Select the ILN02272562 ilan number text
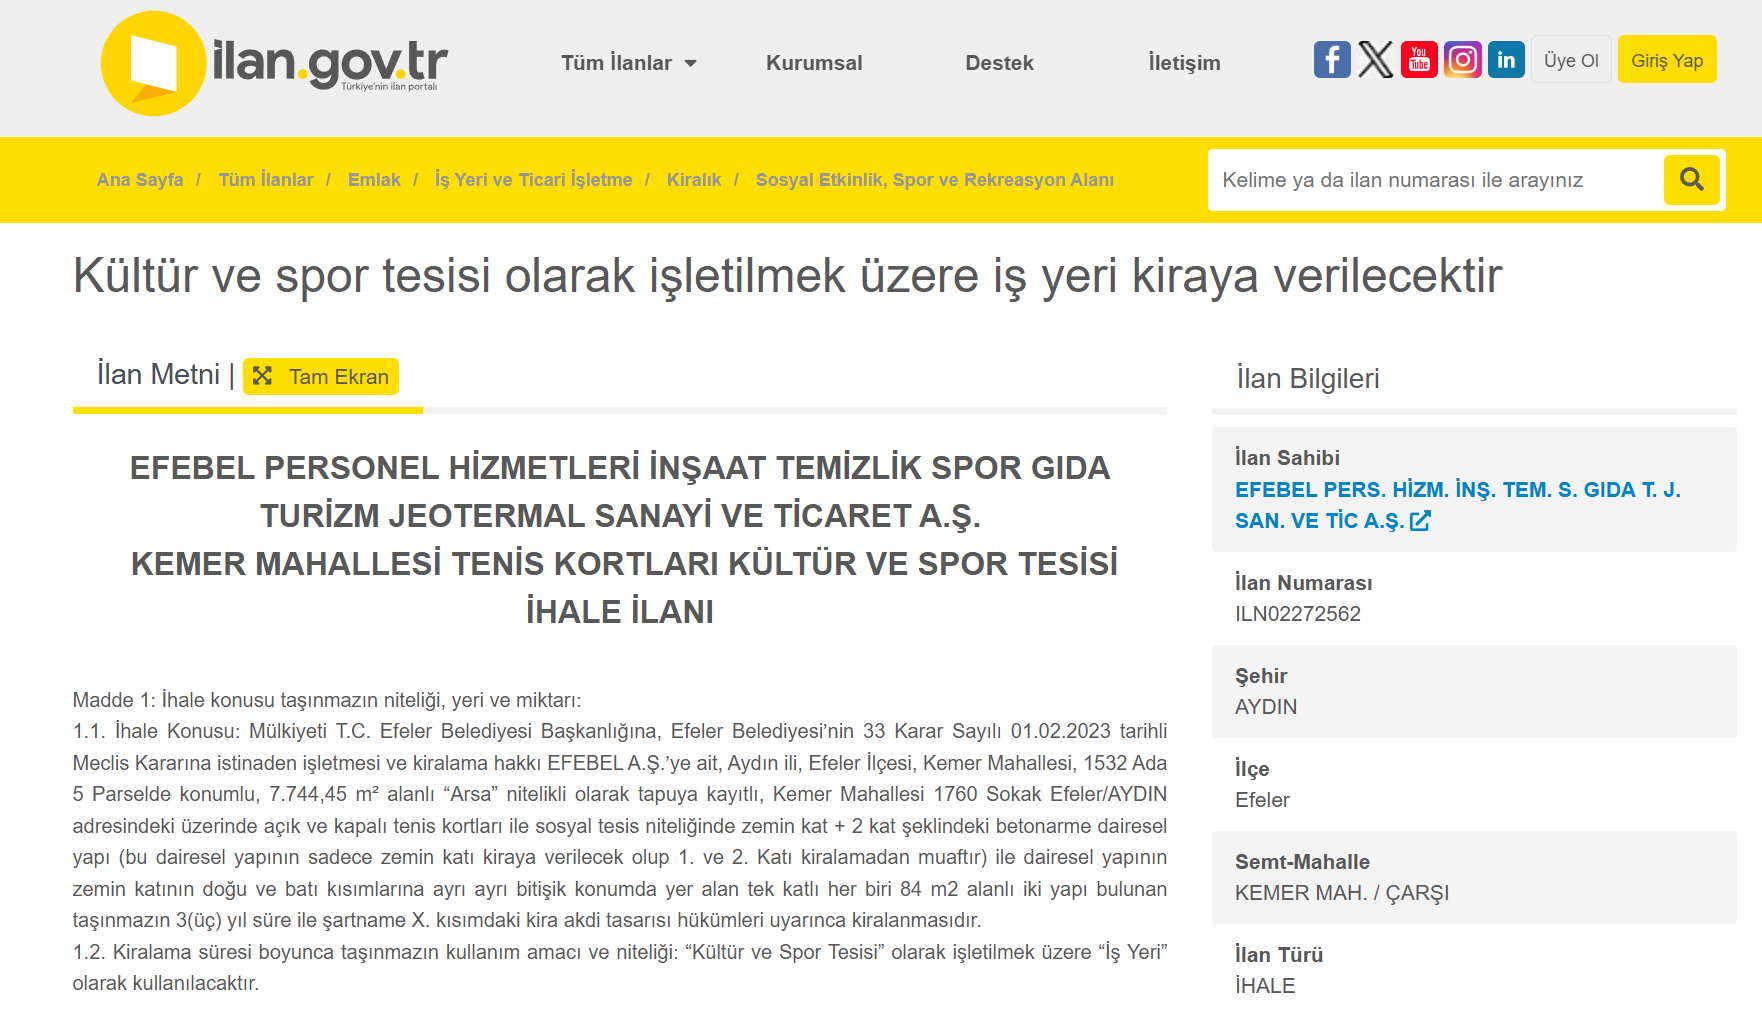 click(x=1298, y=614)
